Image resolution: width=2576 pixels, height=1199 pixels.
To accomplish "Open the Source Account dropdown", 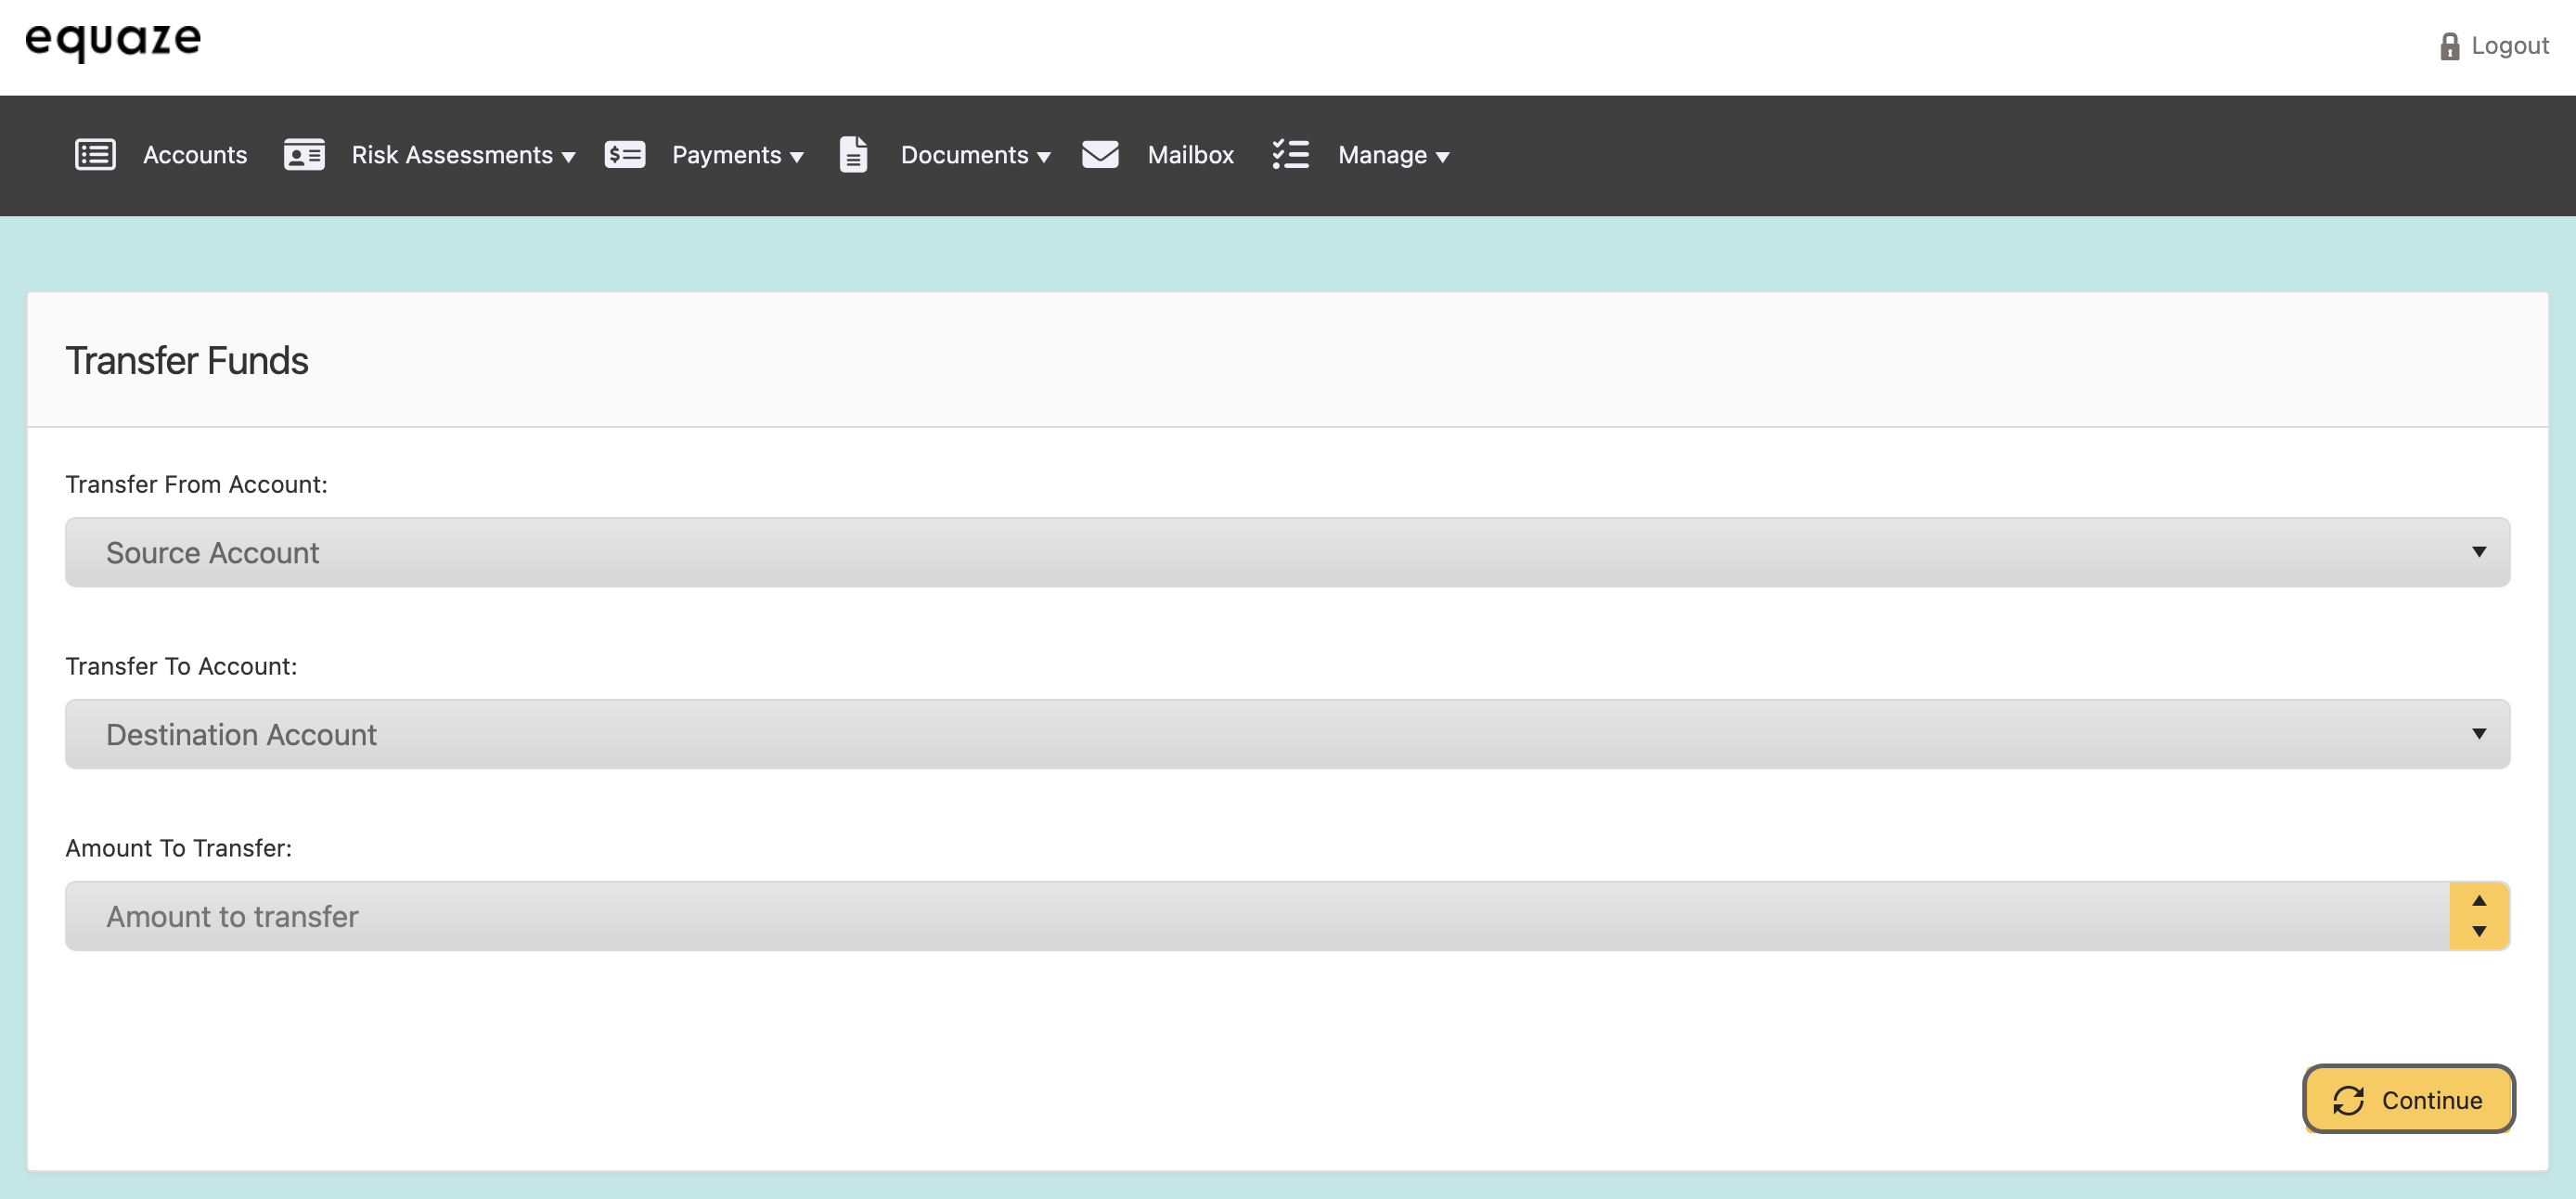I will pos(1287,552).
